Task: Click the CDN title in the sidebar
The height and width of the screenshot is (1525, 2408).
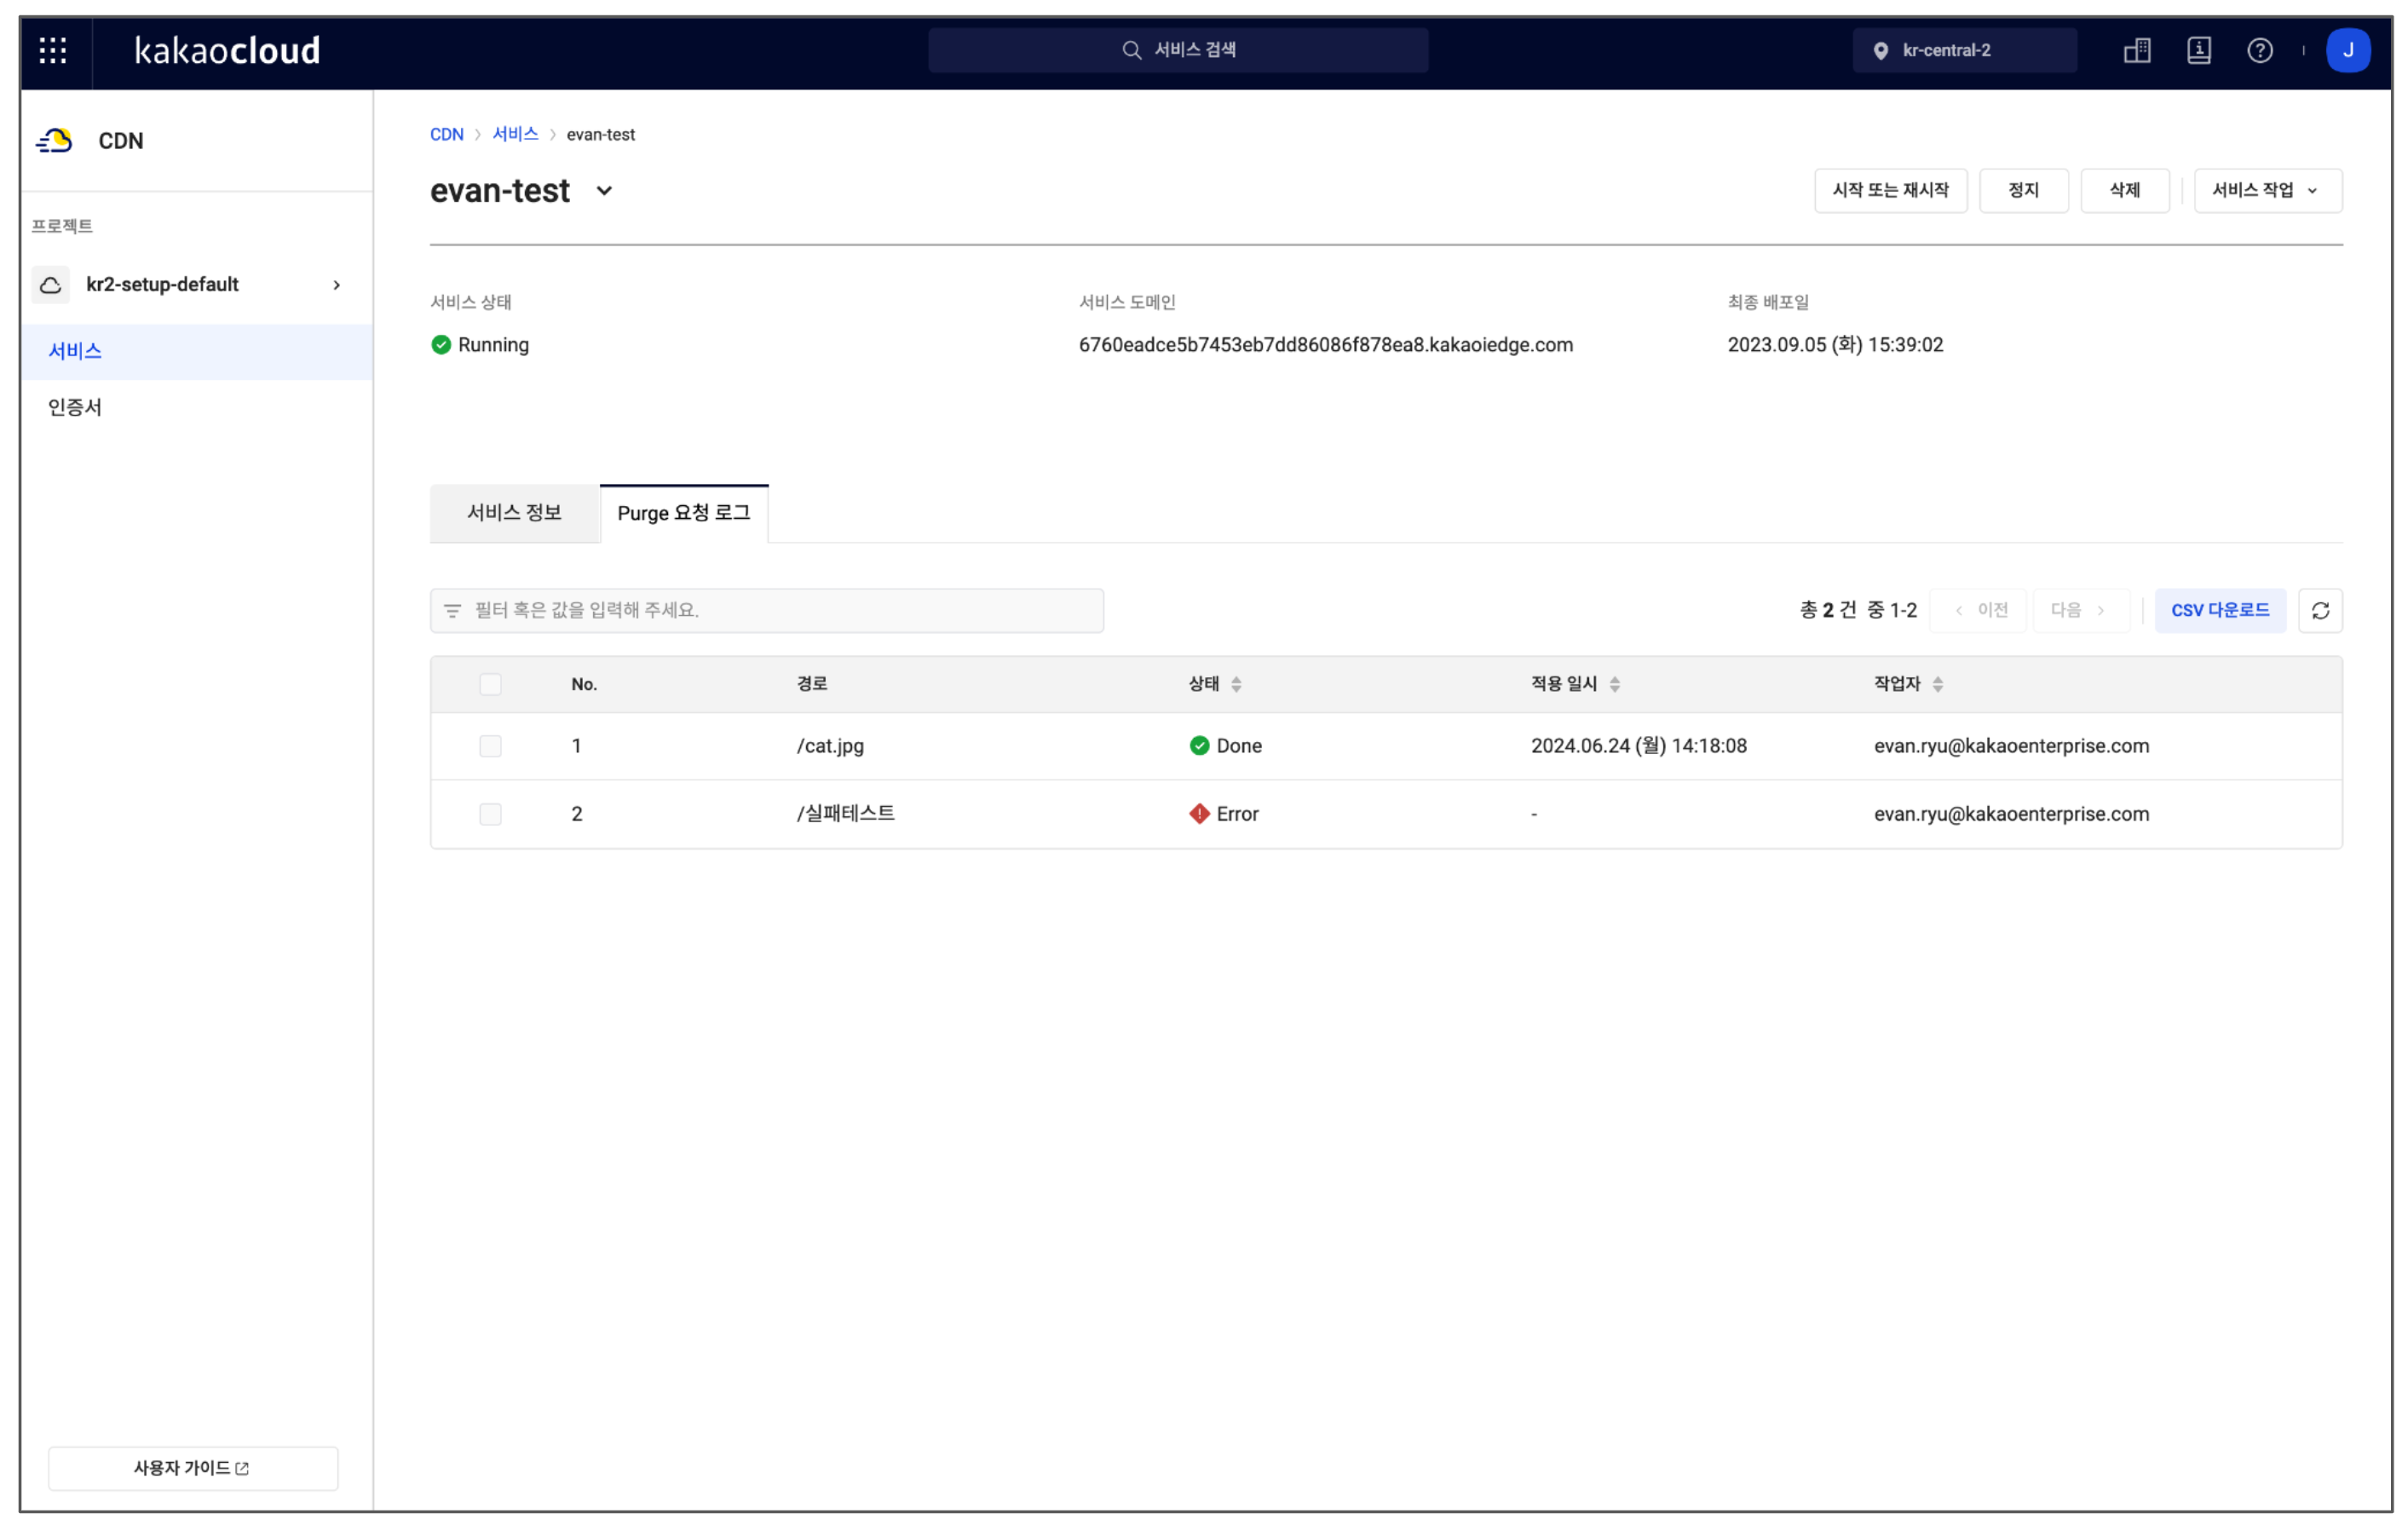Action: click(x=121, y=141)
